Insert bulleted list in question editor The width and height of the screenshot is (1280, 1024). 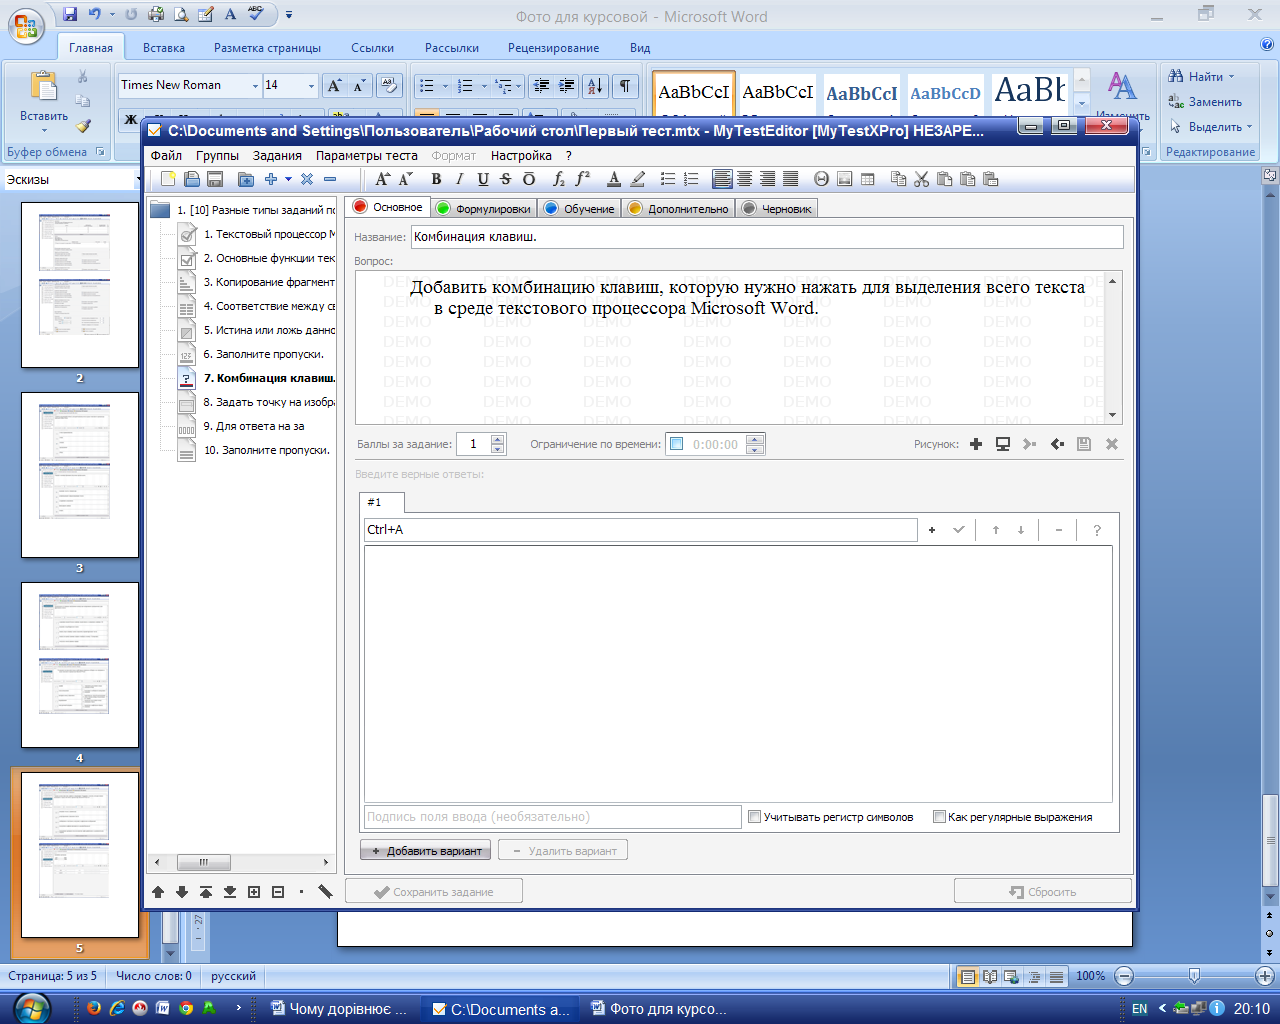click(x=668, y=179)
